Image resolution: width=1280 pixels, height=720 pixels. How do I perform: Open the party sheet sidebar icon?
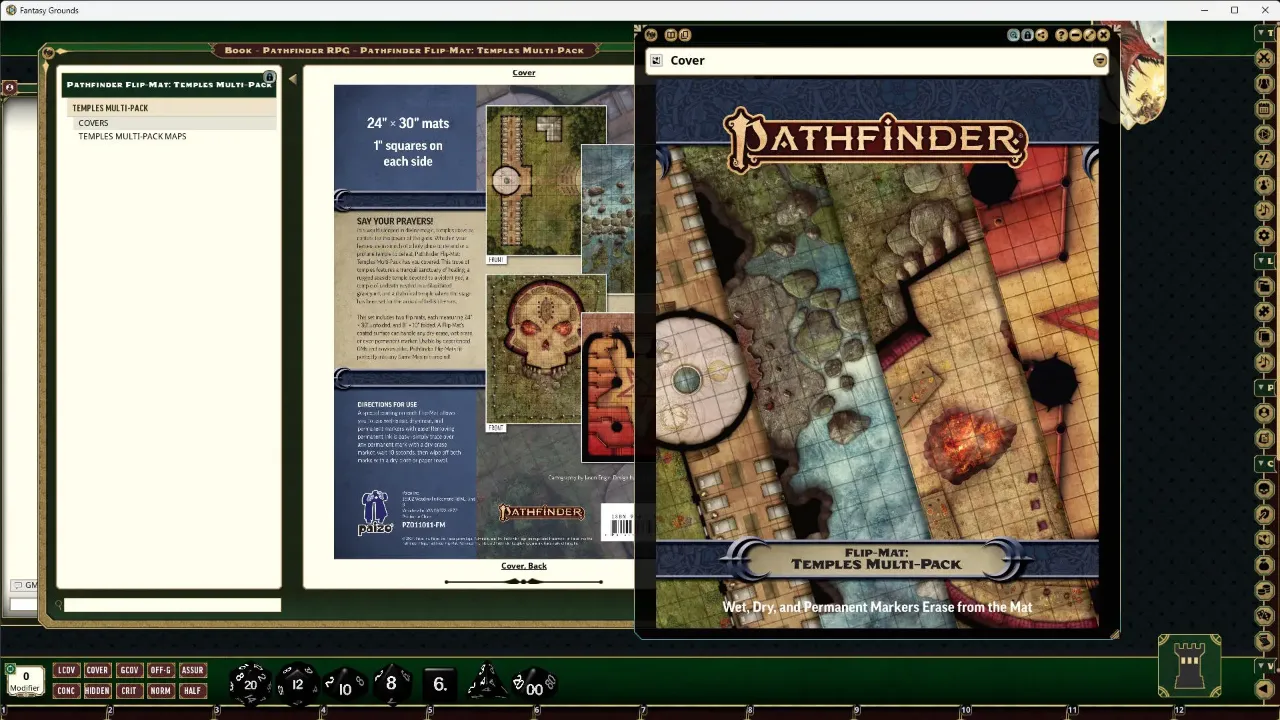1264,83
